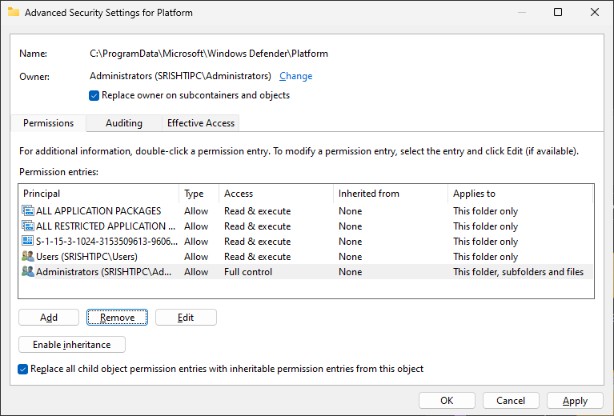Apply the security settings changes
The height and width of the screenshot is (416, 614).
point(574,401)
